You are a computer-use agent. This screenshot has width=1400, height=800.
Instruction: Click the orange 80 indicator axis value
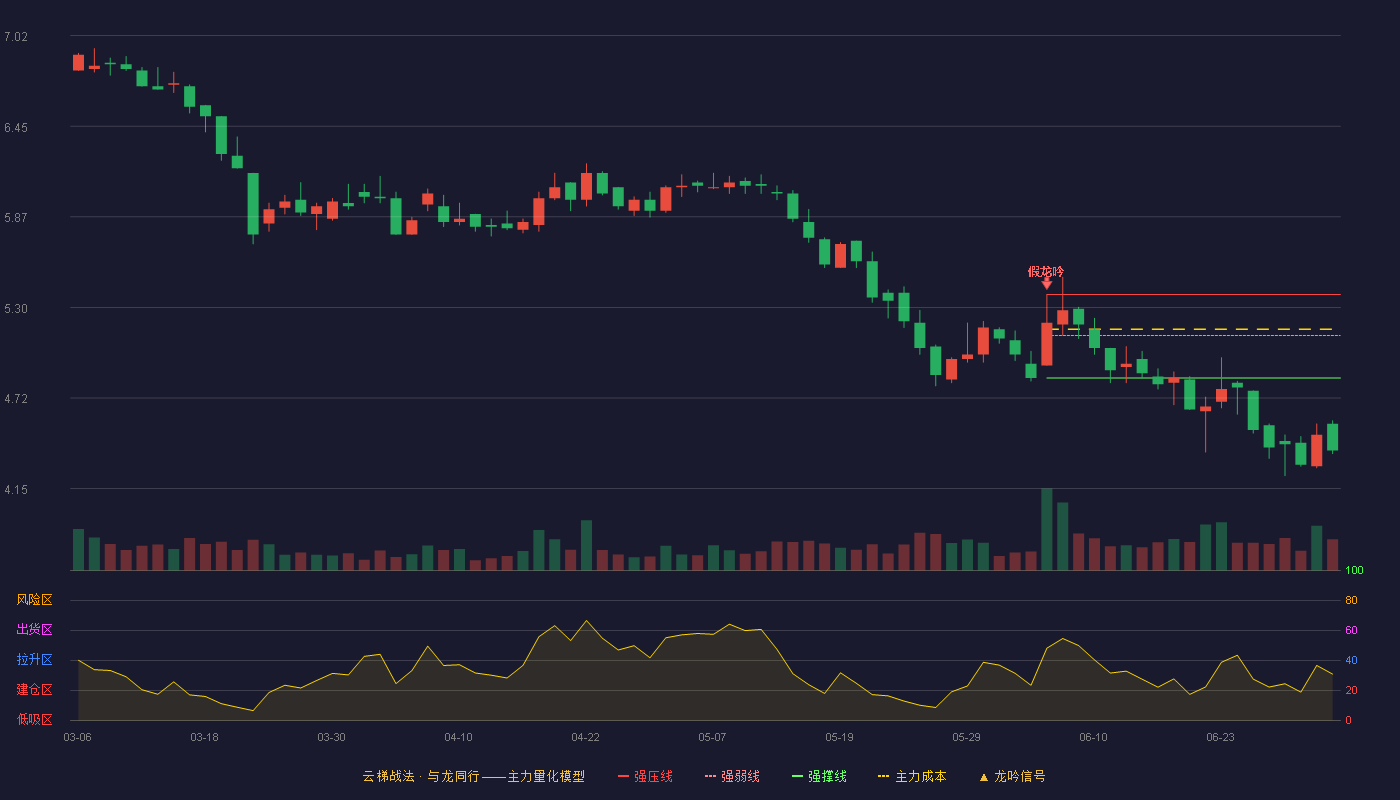[x=1351, y=600]
